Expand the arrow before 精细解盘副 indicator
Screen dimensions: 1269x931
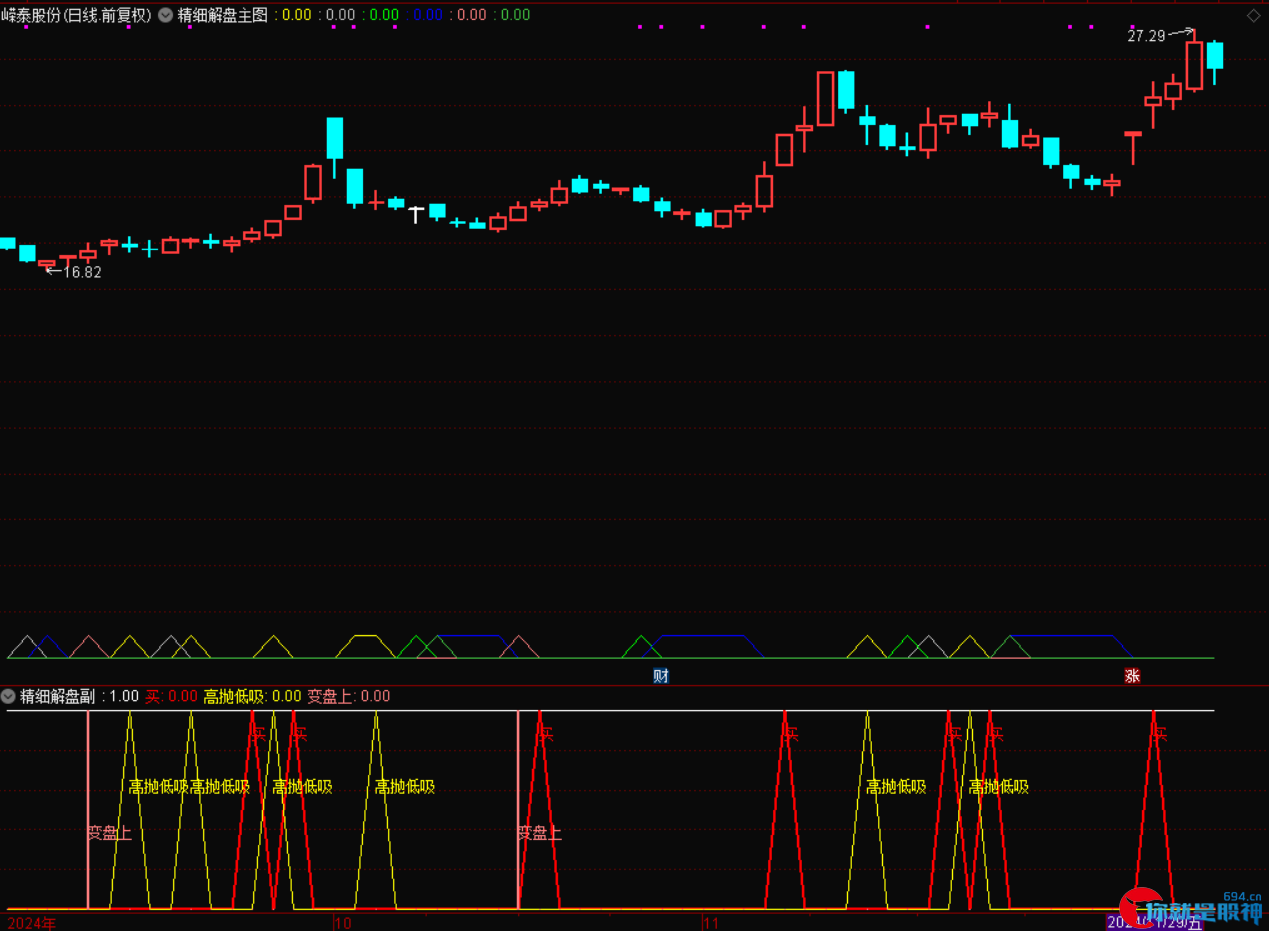[x=8, y=696]
